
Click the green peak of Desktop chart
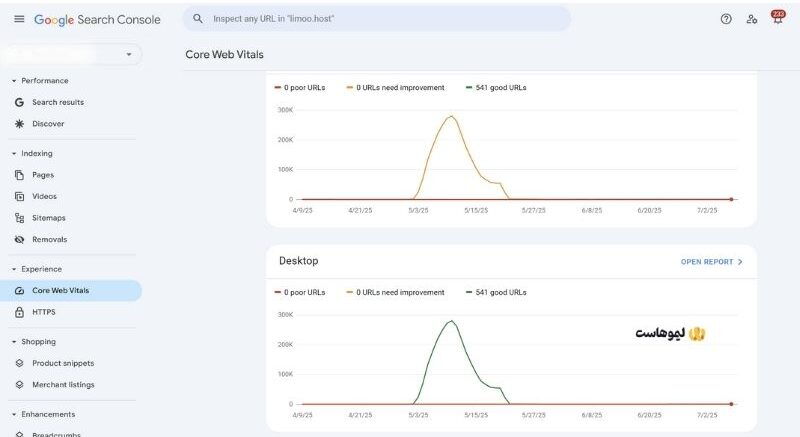pos(452,321)
